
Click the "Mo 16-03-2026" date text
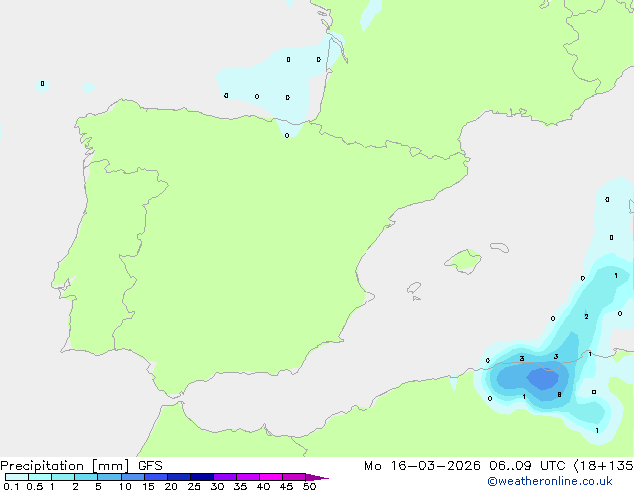(x=422, y=466)
